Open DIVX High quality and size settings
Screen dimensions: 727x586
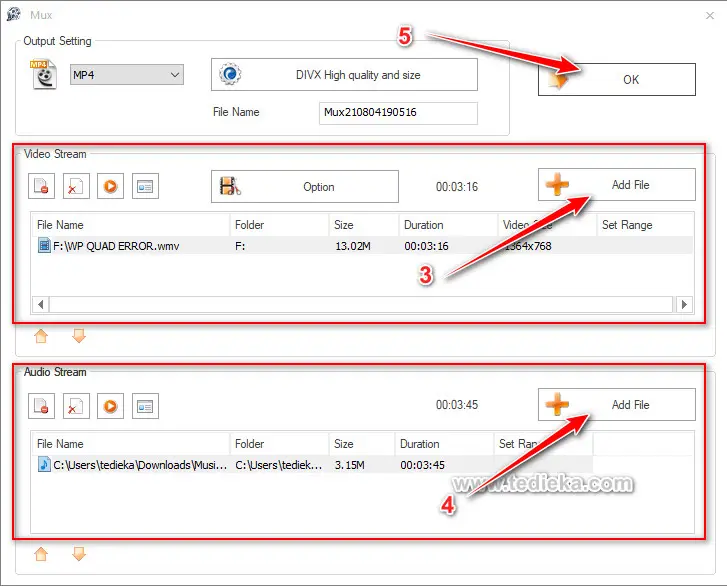tap(344, 74)
